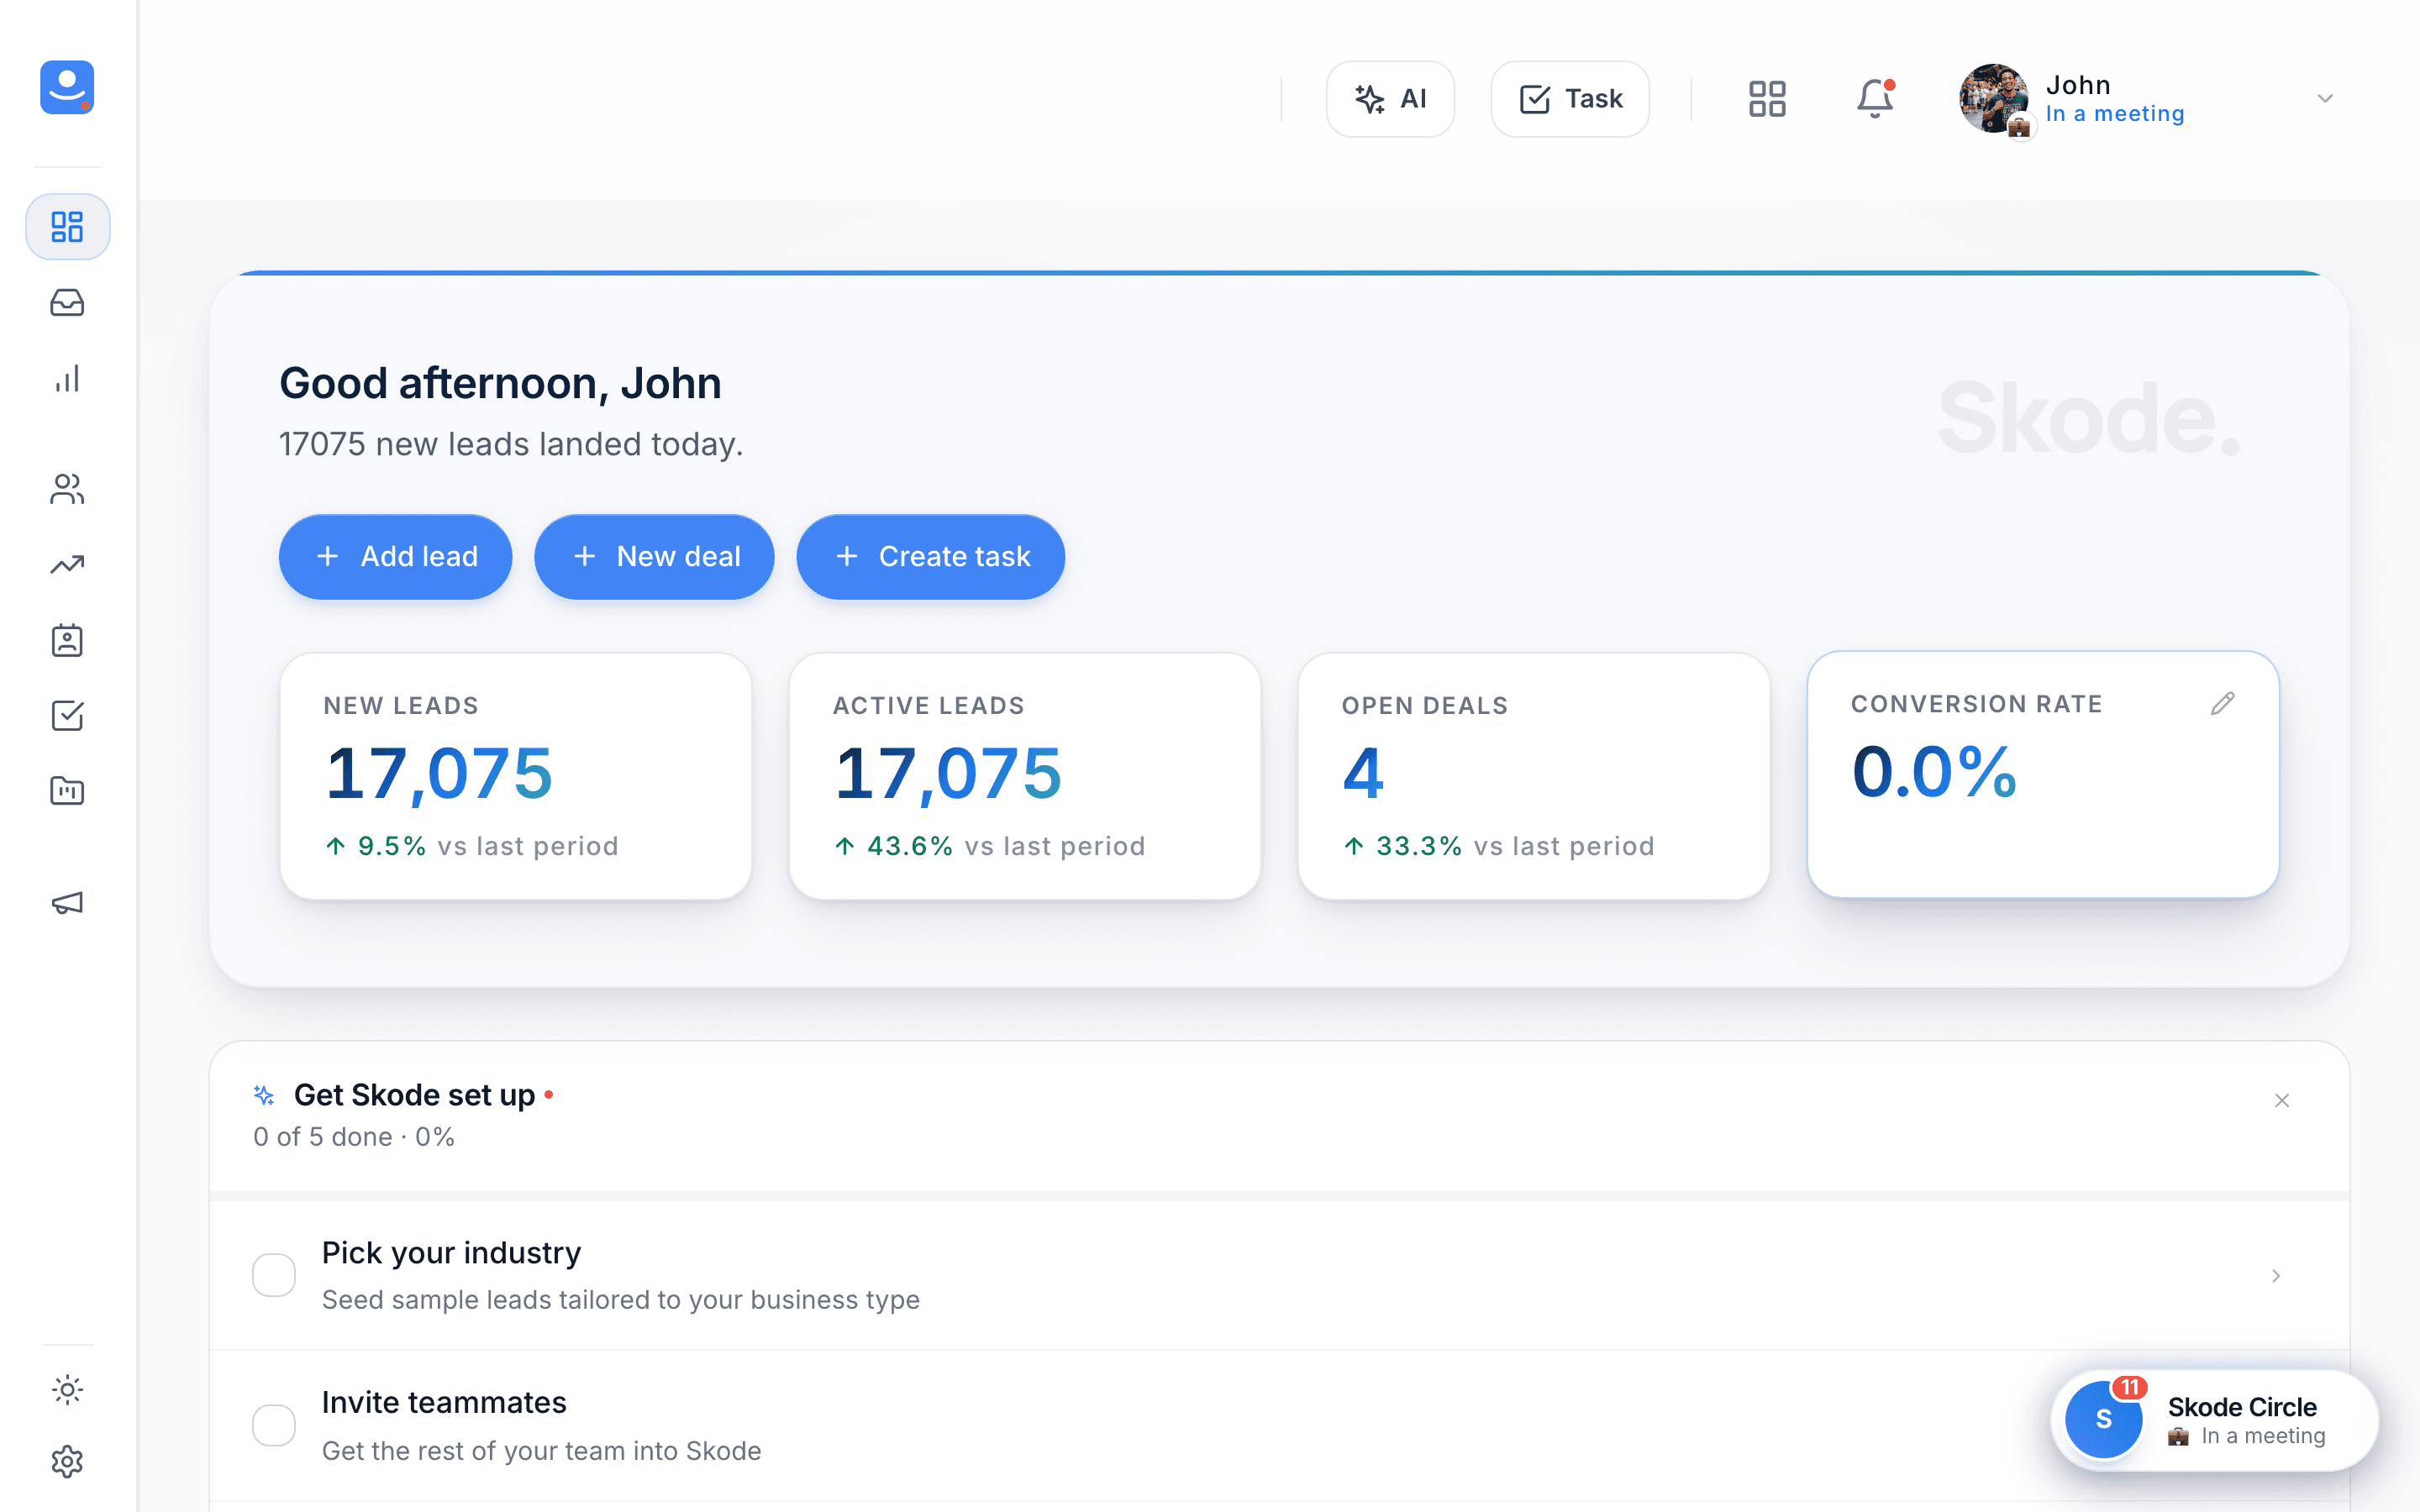Viewport: 2420px width, 1512px height.
Task: Click the 'In a meeting' status under John
Action: (2115, 114)
